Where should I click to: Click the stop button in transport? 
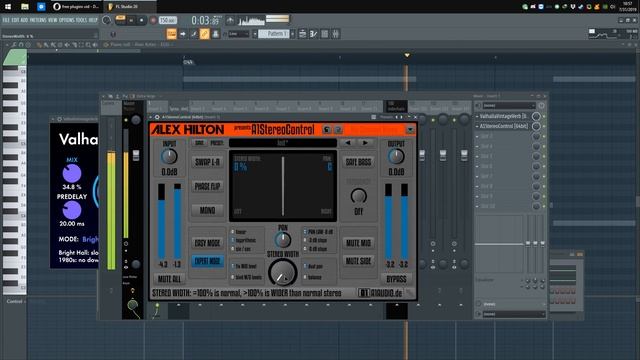142,20
